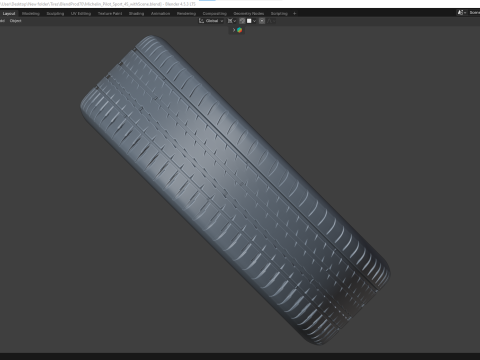Expand the chevron beside the hexagon icon

pos(233,30)
